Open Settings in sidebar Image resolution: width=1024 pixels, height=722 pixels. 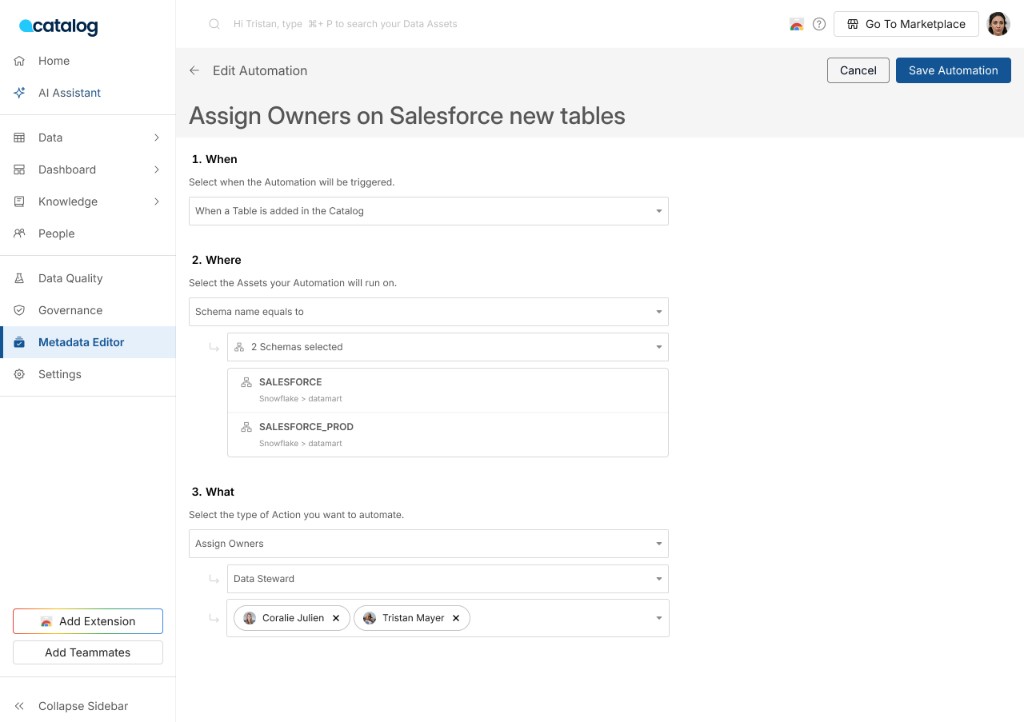88,374
